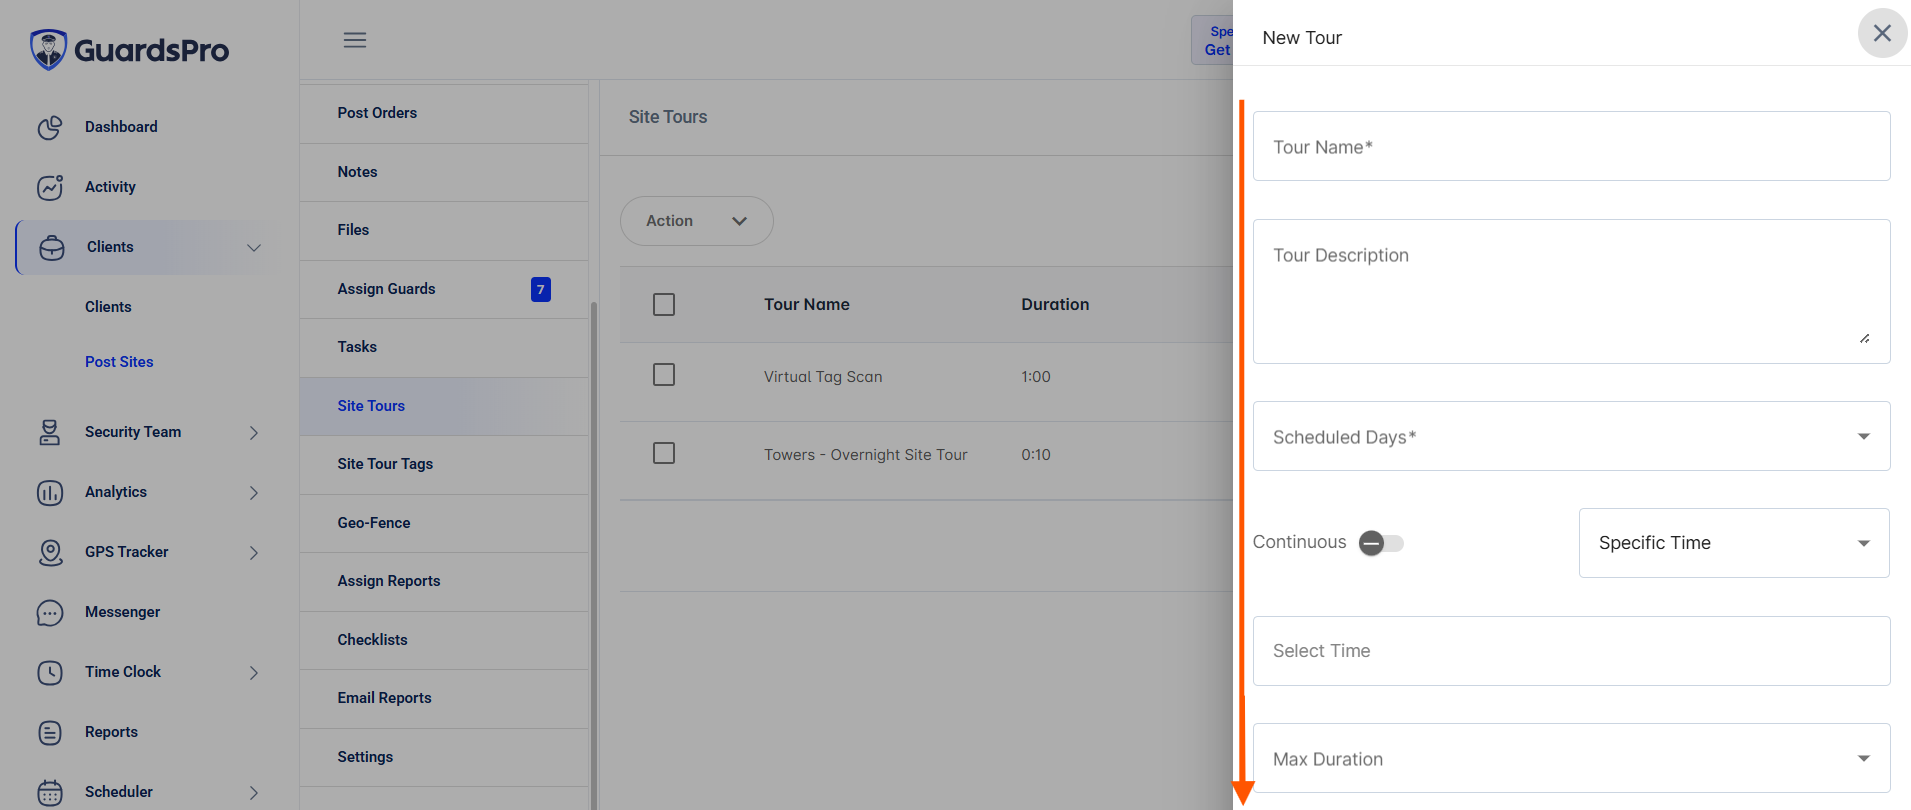Click the Reports document icon
The height and width of the screenshot is (810, 1911).
click(50, 732)
